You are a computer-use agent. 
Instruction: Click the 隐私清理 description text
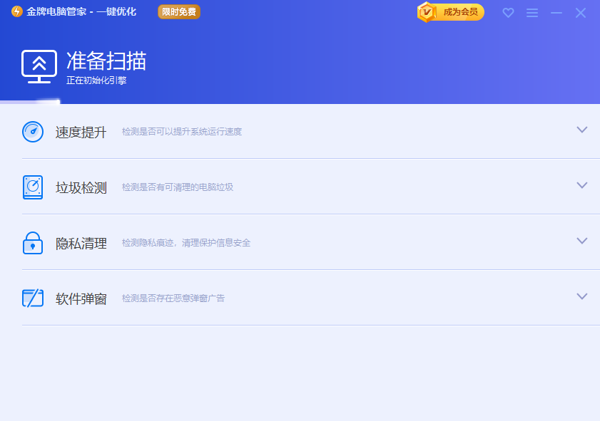pyautogui.click(x=185, y=243)
